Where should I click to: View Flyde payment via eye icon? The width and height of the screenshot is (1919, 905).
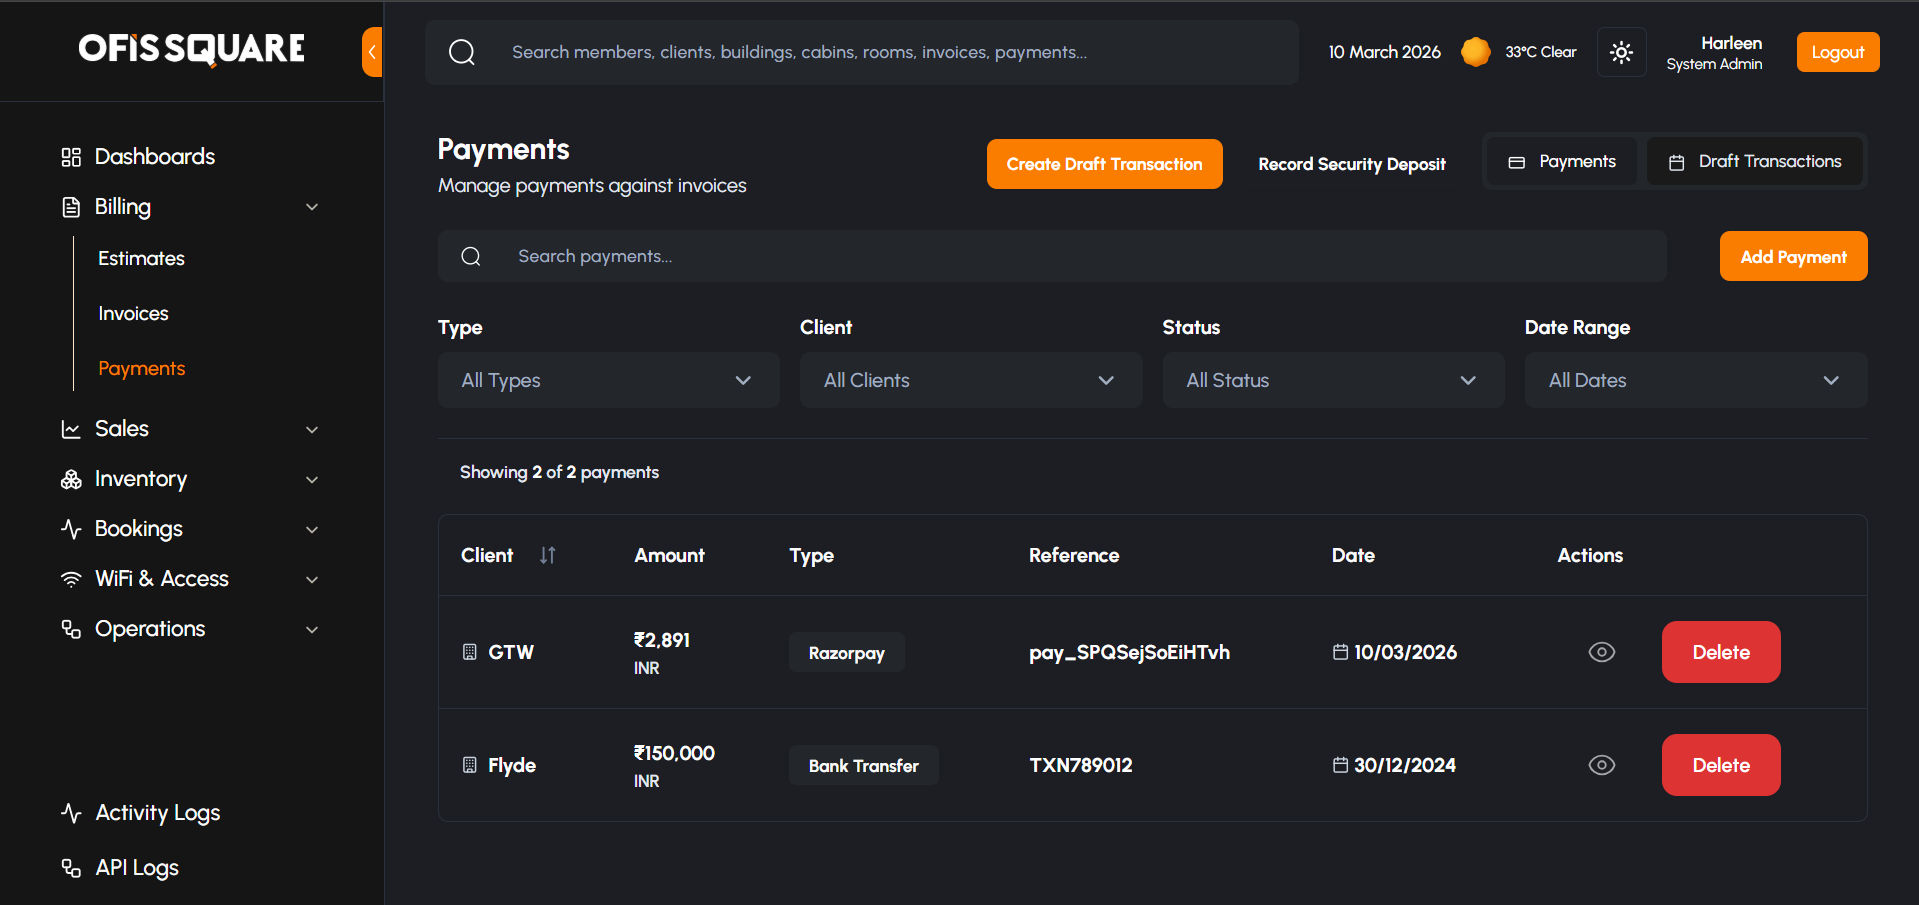1601,765
